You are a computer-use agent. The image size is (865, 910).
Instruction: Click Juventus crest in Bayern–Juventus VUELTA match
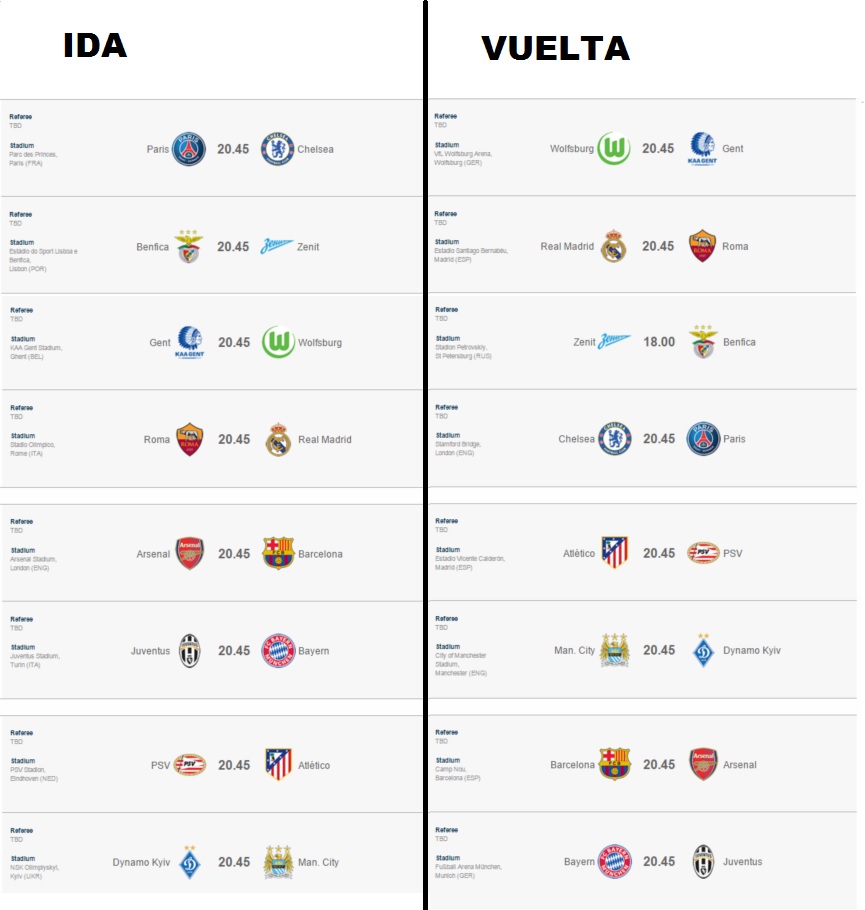(703, 862)
